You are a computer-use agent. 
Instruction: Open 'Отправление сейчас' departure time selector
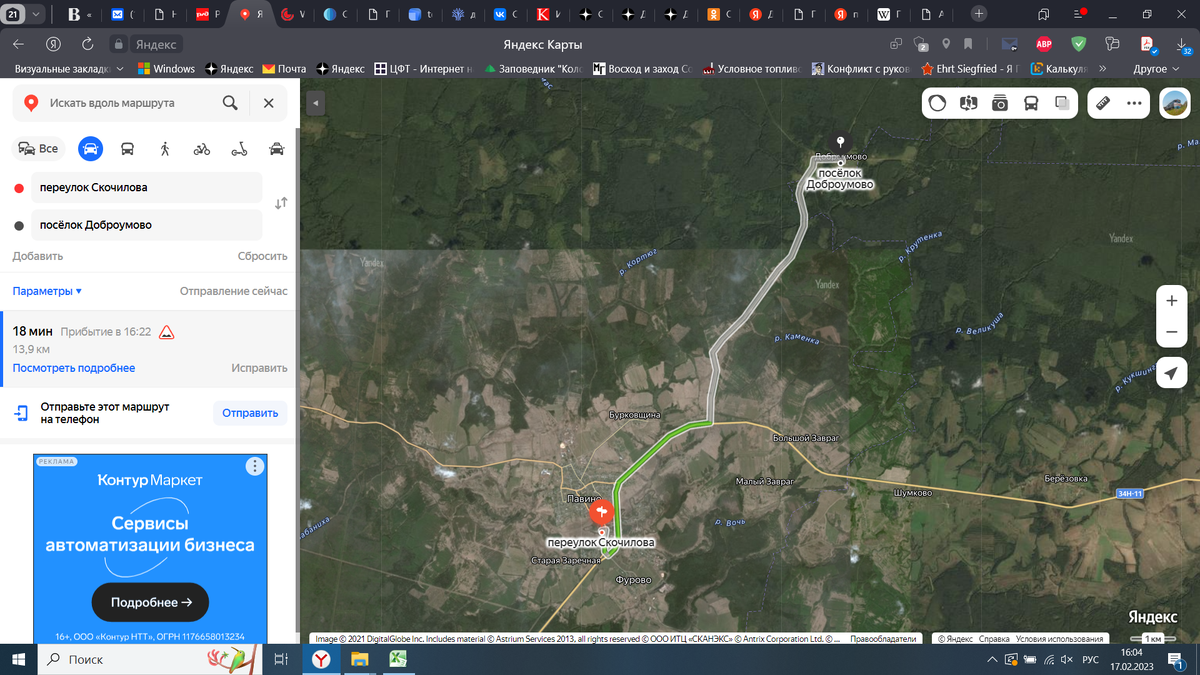click(233, 291)
